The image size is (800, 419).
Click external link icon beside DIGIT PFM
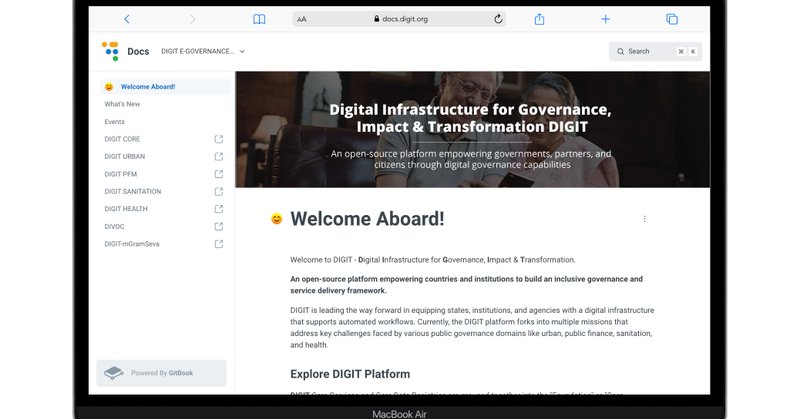point(219,174)
